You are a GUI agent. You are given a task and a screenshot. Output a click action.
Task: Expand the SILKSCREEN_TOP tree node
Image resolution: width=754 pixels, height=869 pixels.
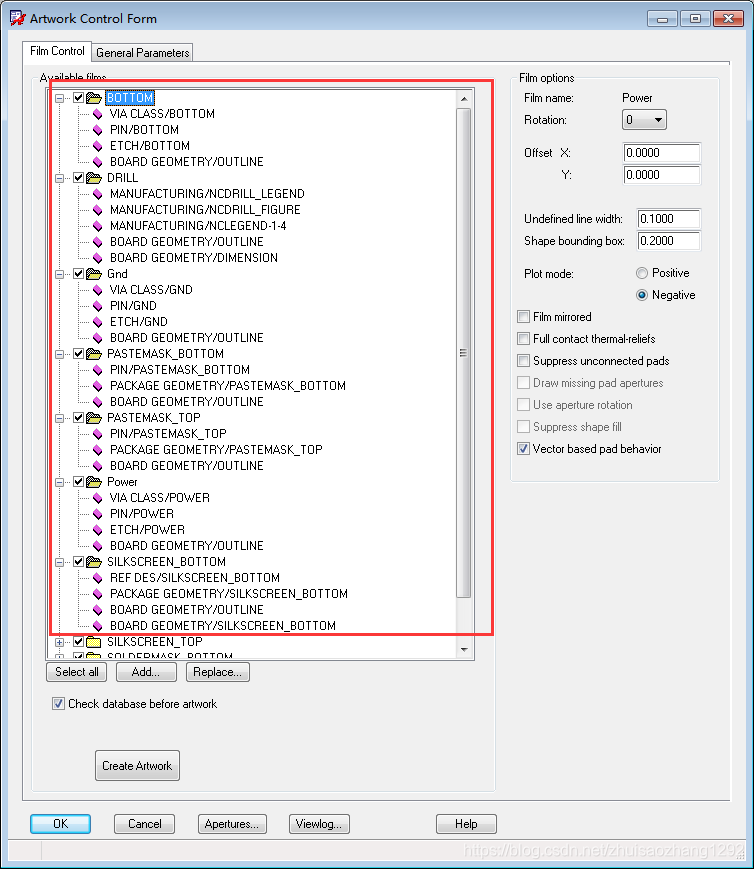pos(59,642)
